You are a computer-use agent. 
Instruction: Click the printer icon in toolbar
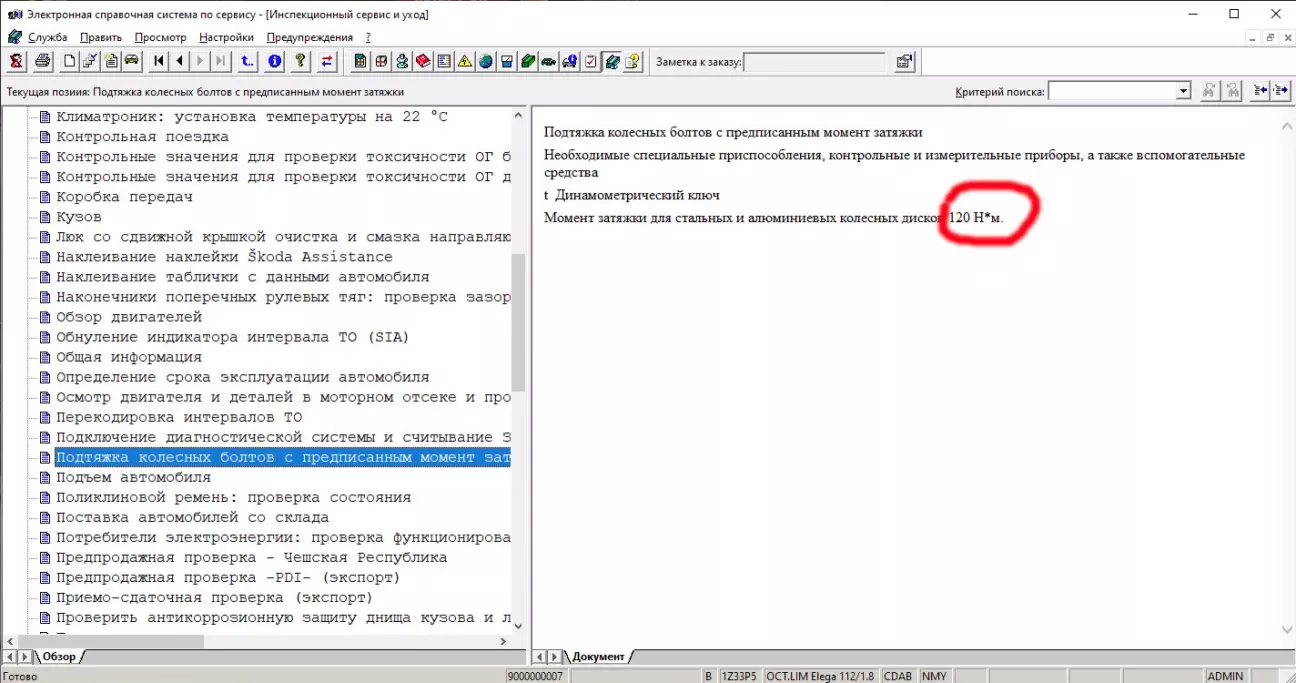(x=42, y=61)
